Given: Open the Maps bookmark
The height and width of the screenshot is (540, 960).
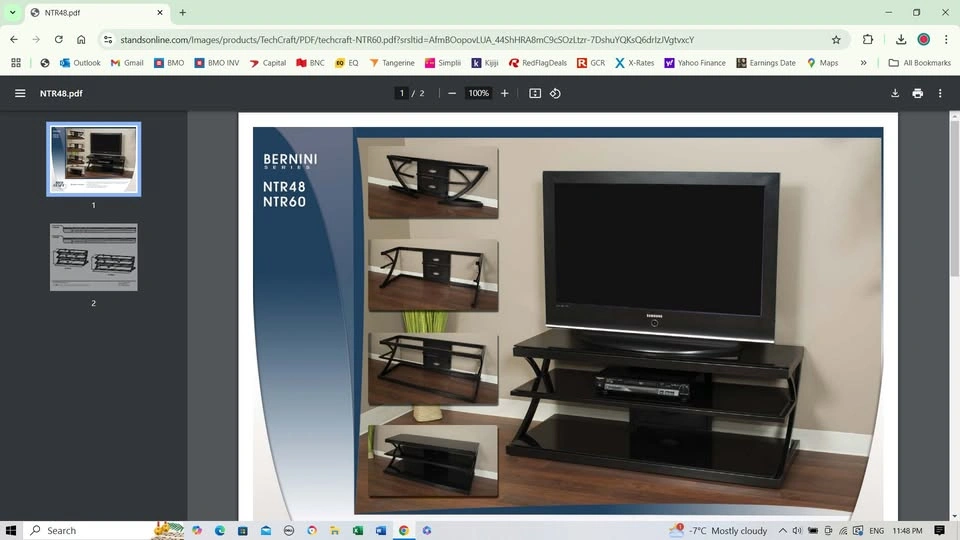Looking at the screenshot, I should pos(822,62).
